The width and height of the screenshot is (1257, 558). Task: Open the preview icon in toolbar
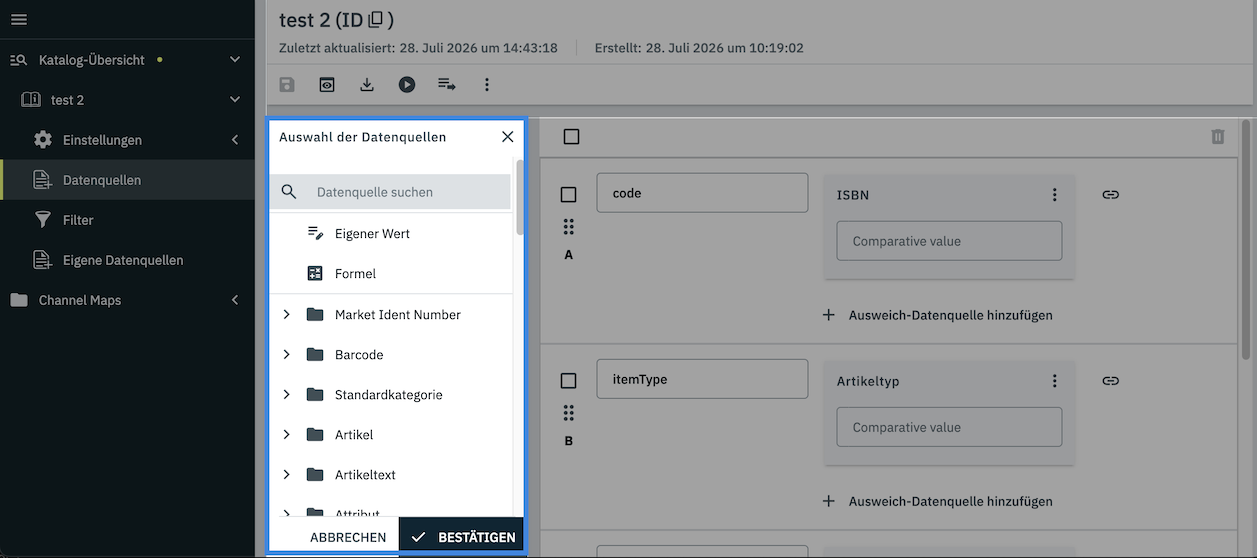327,85
